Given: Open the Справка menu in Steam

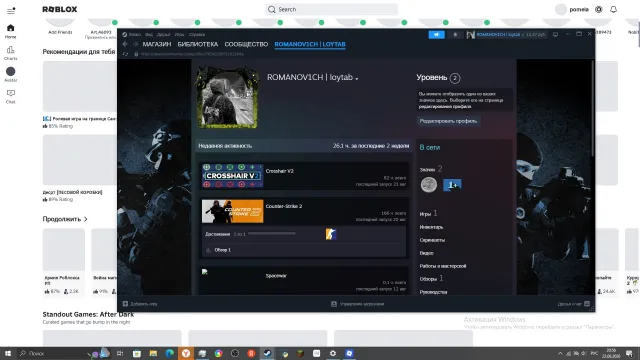Looking at the screenshot, I should tap(197, 35).
